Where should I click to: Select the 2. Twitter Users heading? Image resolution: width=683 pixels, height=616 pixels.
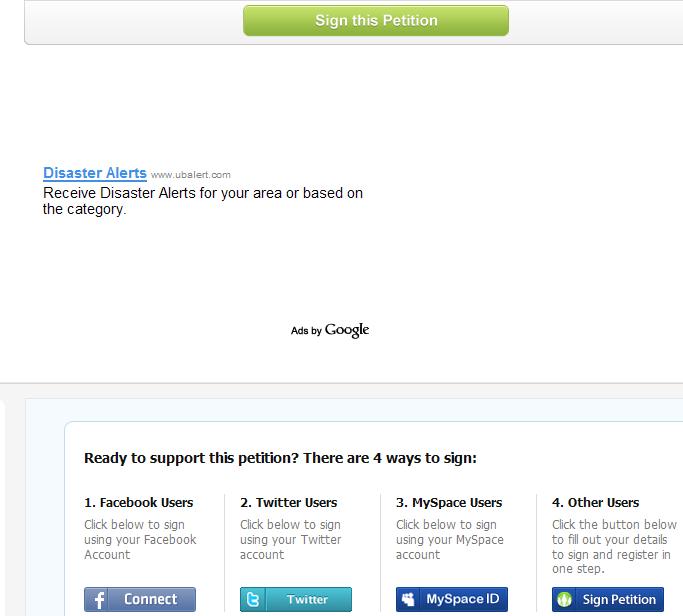click(288, 502)
